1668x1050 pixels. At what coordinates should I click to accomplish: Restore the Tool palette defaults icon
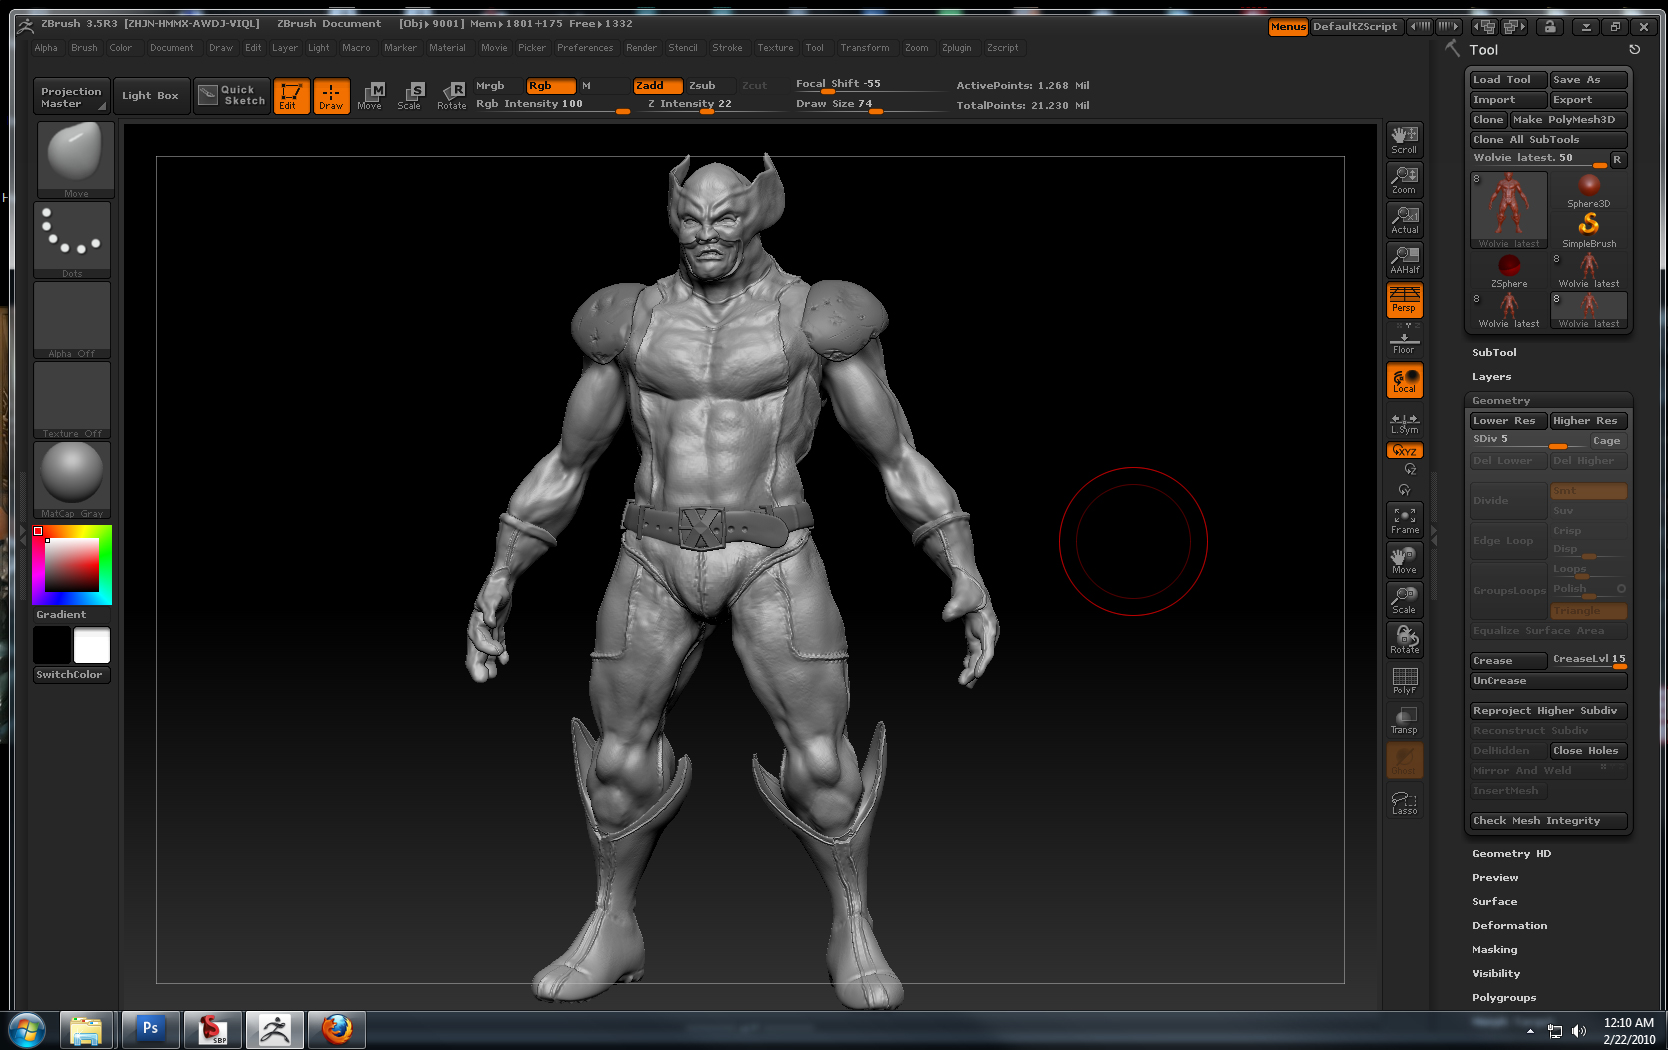(x=1635, y=49)
